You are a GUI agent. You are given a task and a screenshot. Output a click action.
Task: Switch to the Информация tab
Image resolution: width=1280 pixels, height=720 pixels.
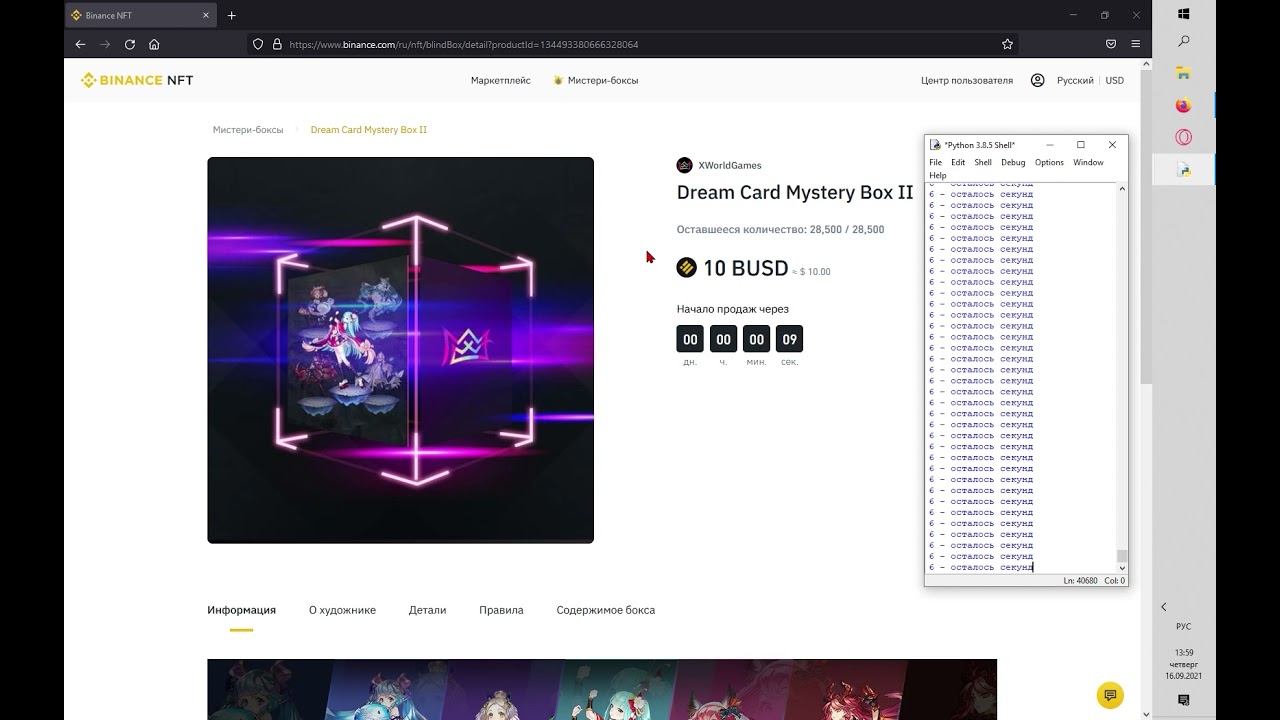click(x=241, y=610)
